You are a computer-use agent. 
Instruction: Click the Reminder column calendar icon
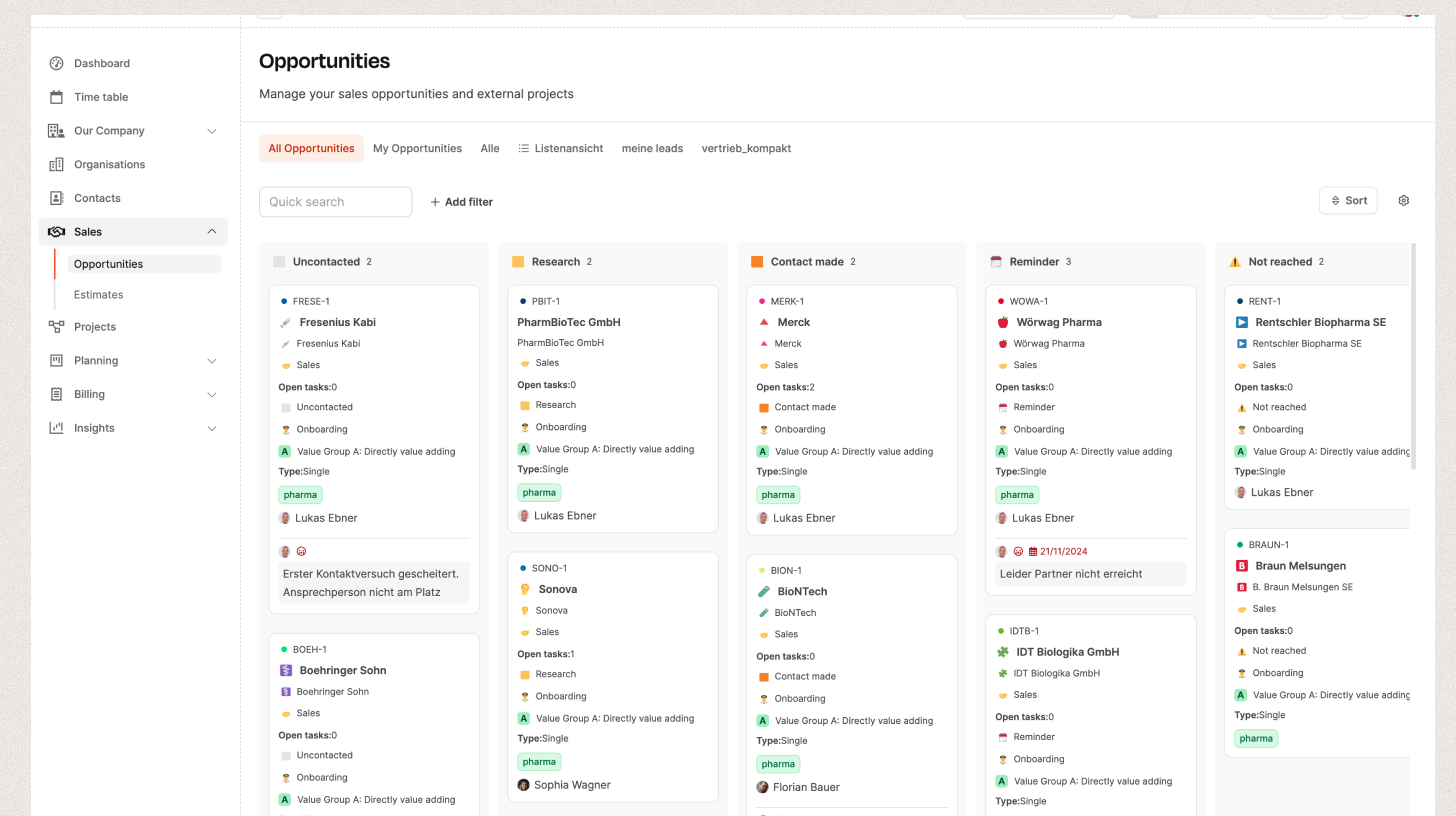[x=996, y=262]
